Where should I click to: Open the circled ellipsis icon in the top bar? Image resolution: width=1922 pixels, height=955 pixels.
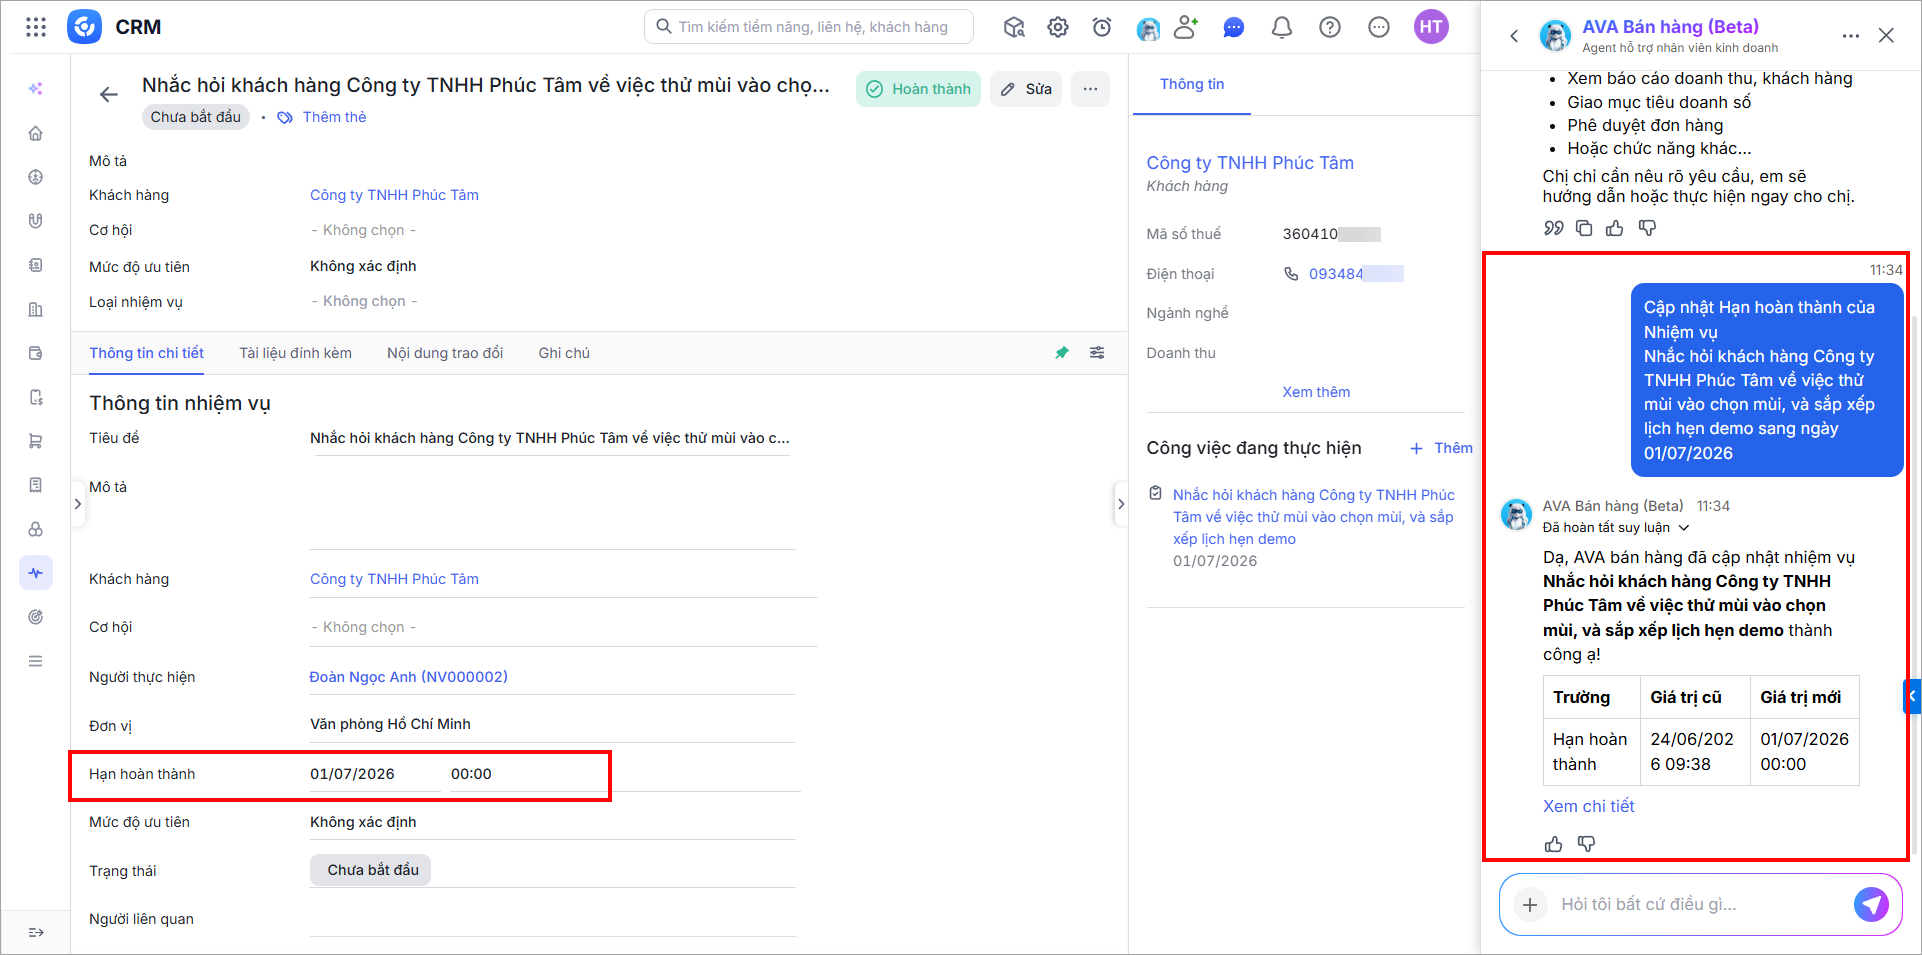[1379, 27]
